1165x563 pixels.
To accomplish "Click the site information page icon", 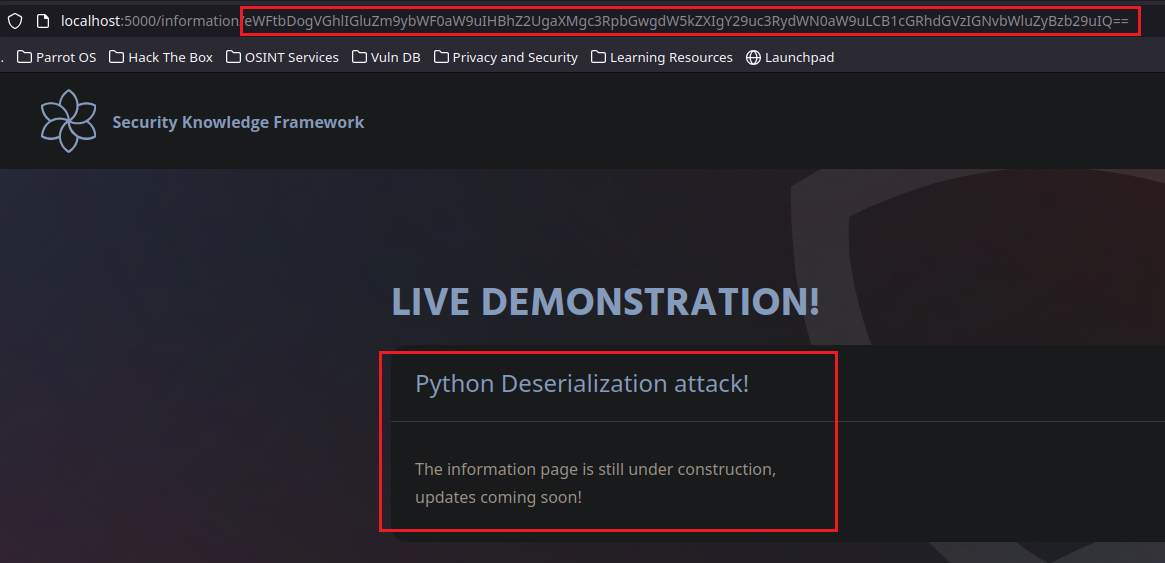I will 42,21.
